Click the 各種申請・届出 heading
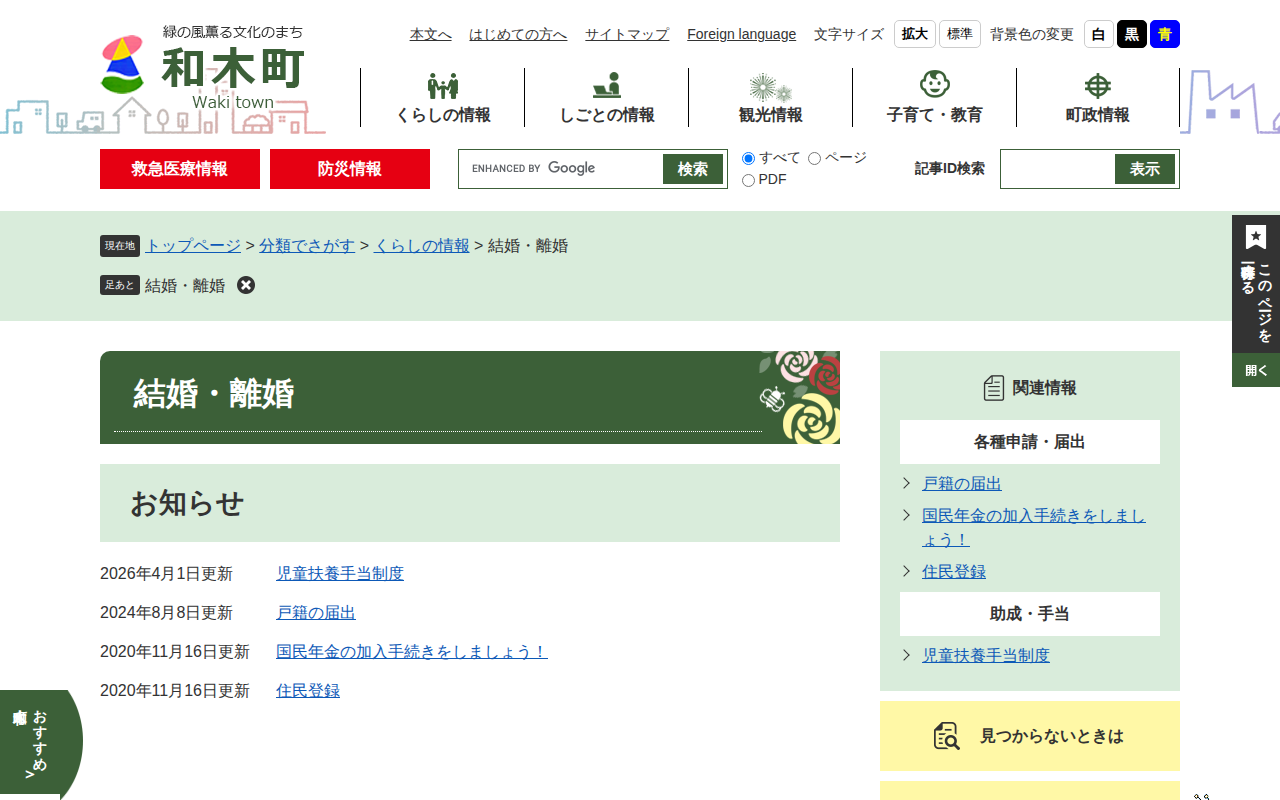Viewport: 1280px width, 800px height. click(1030, 442)
